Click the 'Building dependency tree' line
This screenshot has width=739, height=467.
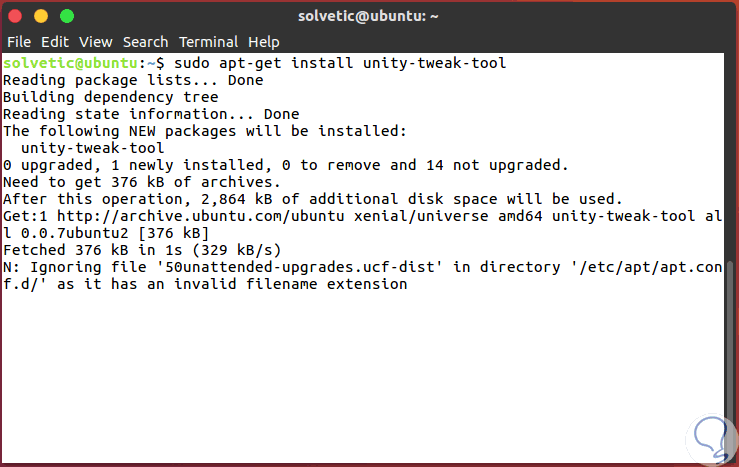point(110,97)
